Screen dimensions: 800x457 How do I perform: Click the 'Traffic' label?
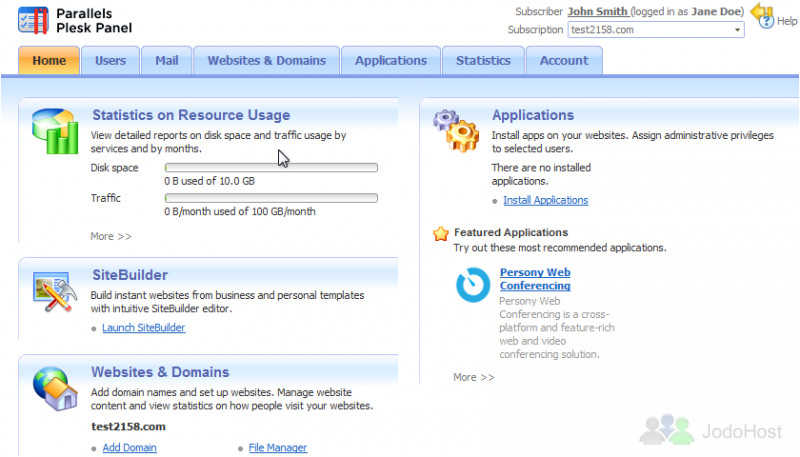(106, 198)
